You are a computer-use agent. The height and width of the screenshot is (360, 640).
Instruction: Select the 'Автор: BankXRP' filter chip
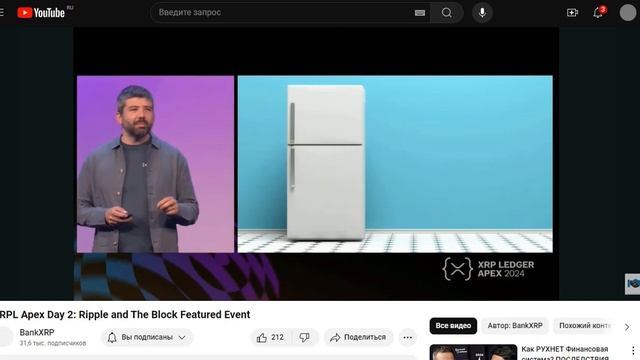tap(515, 326)
